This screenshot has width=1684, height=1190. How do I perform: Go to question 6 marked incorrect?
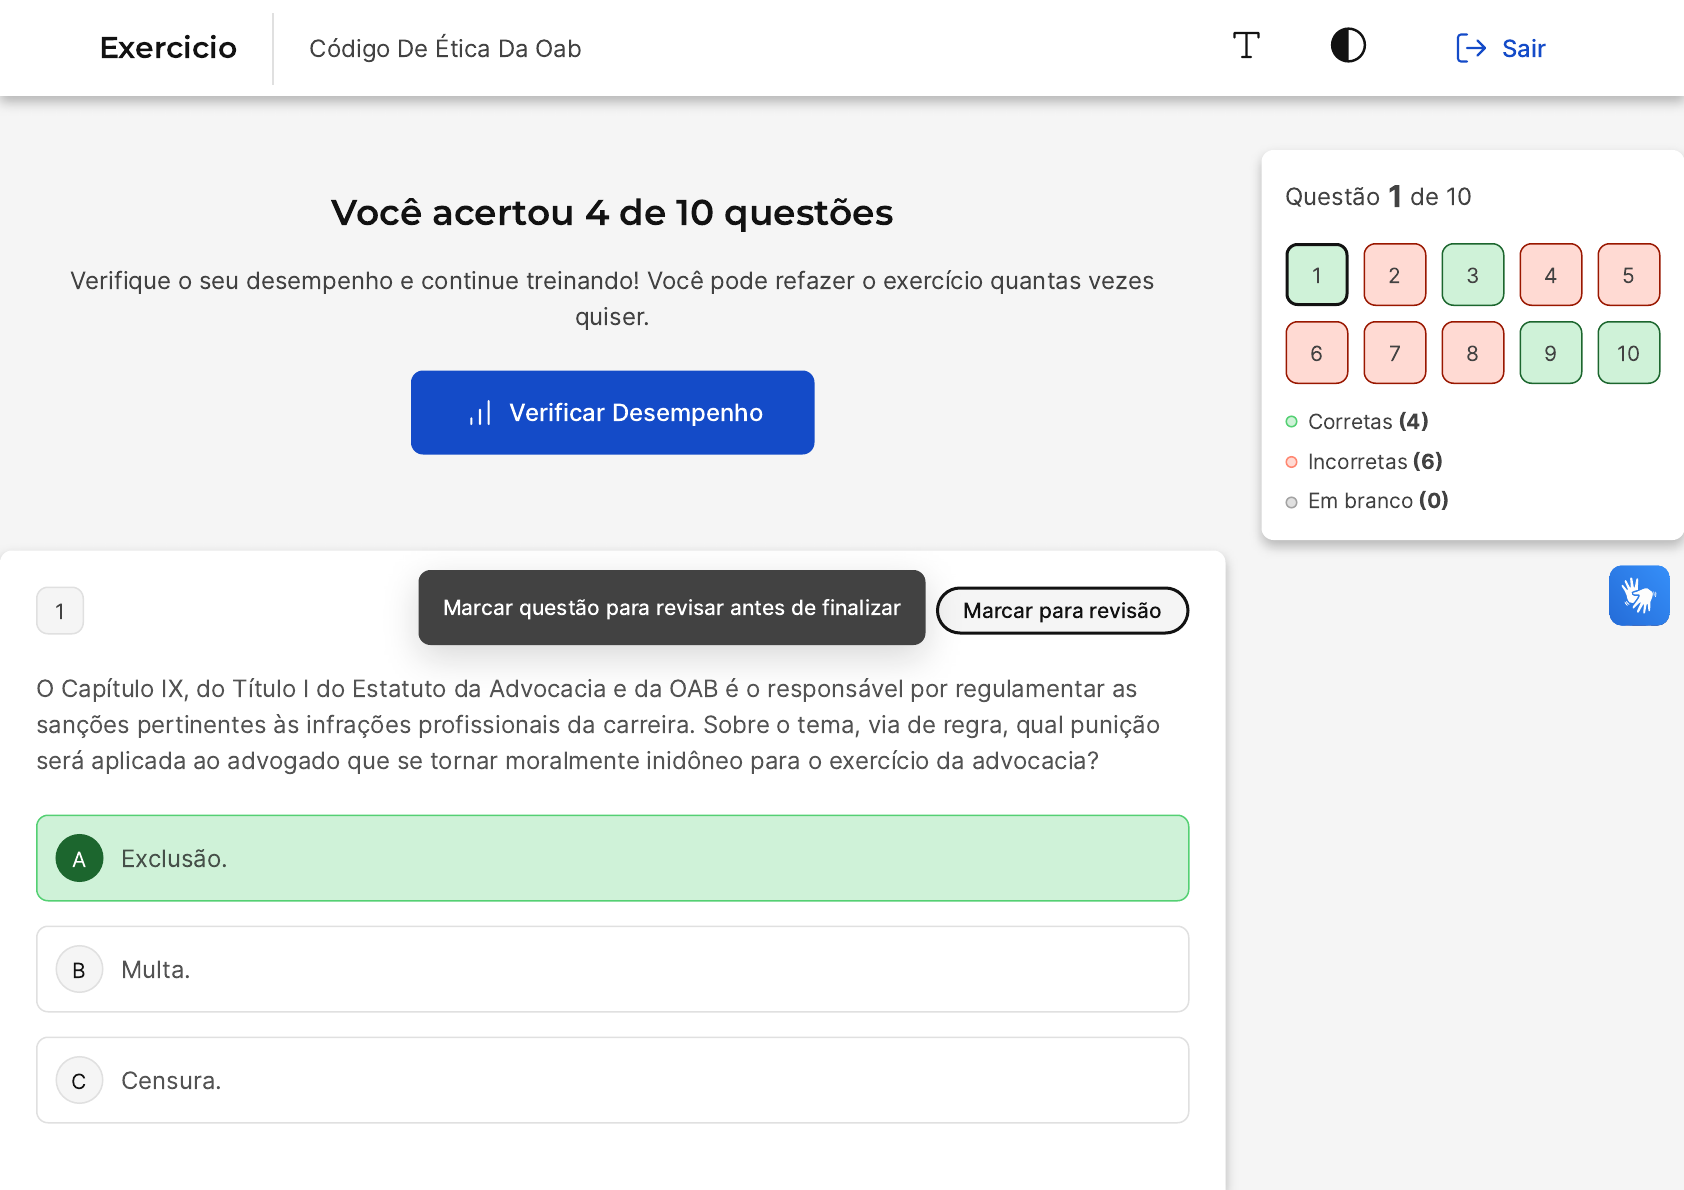click(1316, 353)
